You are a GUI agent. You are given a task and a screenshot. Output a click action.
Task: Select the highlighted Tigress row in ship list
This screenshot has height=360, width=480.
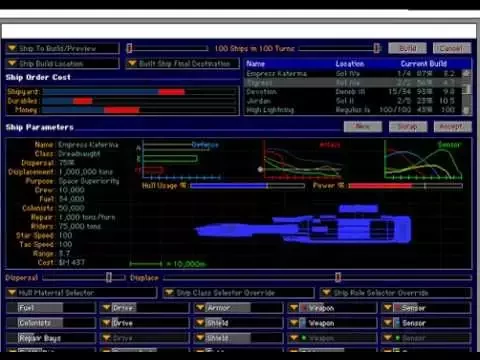354,83
